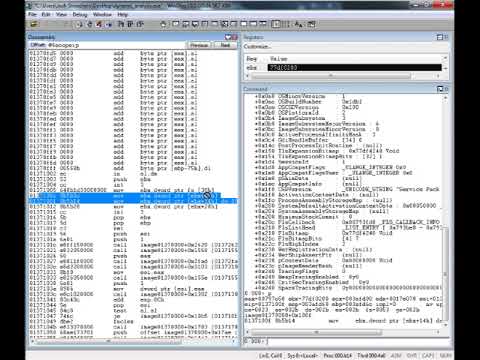Click the Restart debugging toolbar icon

pos(90,24)
